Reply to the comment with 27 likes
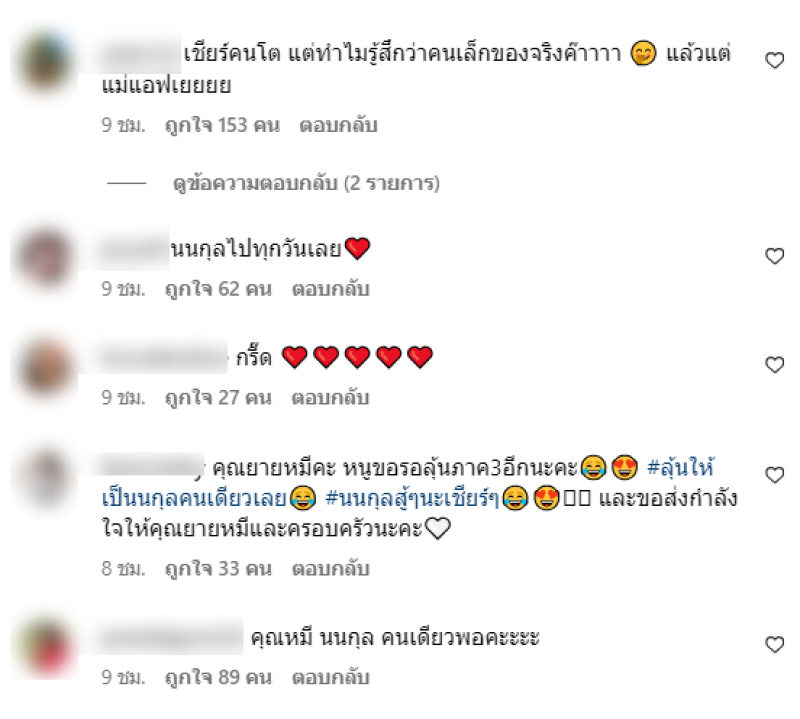 pyautogui.click(x=330, y=398)
